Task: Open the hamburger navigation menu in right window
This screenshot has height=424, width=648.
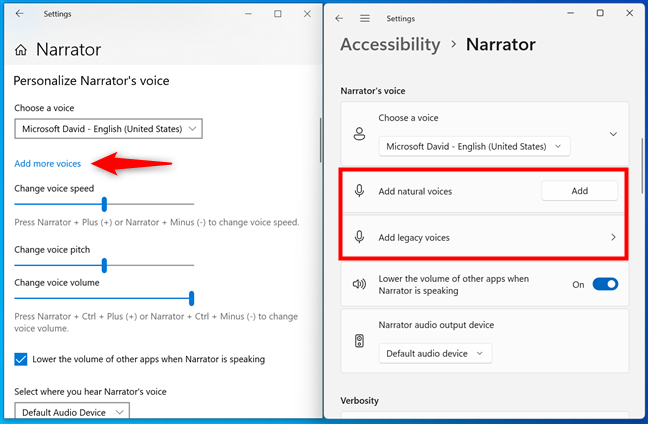Action: point(364,19)
